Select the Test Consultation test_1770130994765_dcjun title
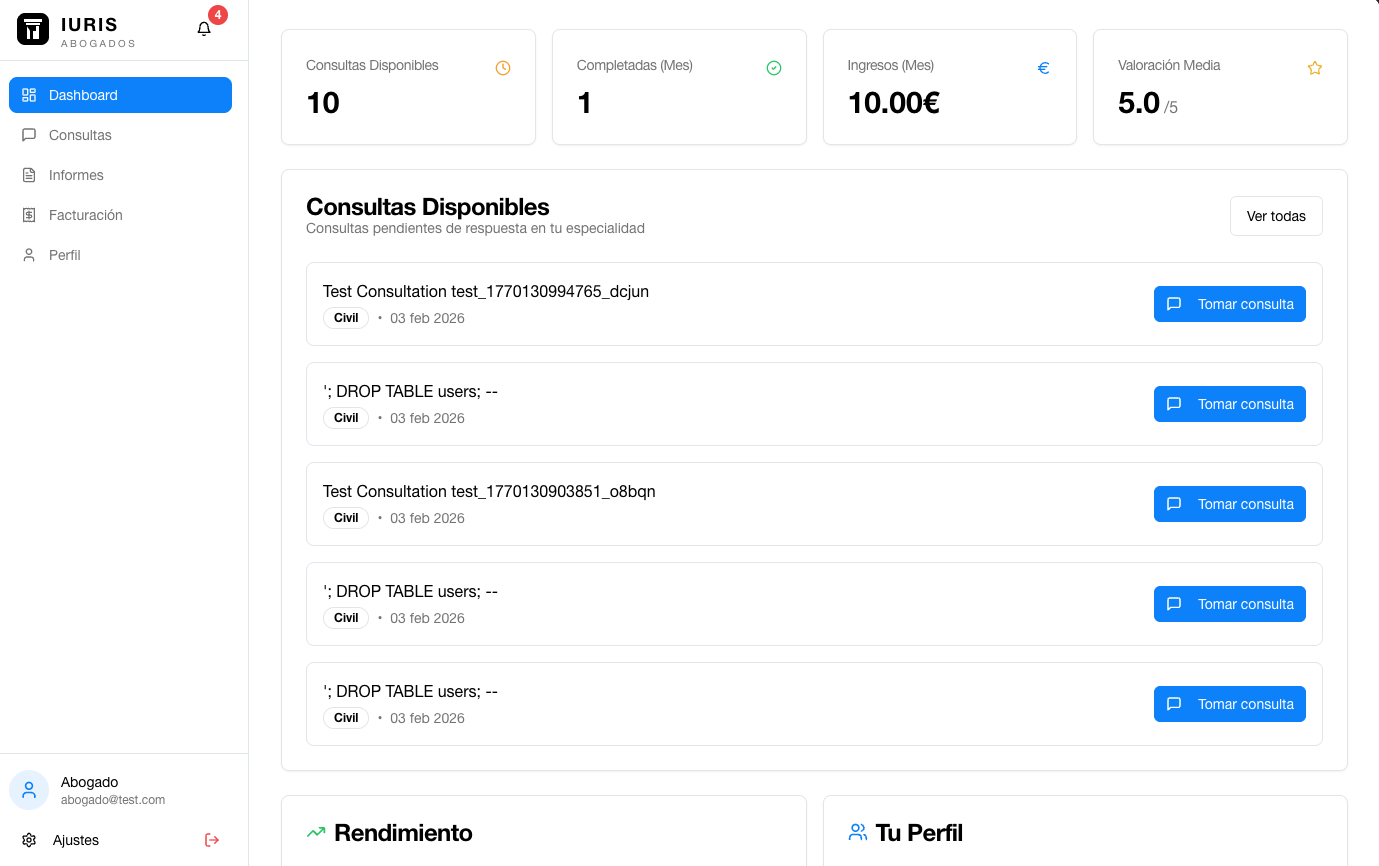The height and width of the screenshot is (866, 1379). (x=486, y=291)
